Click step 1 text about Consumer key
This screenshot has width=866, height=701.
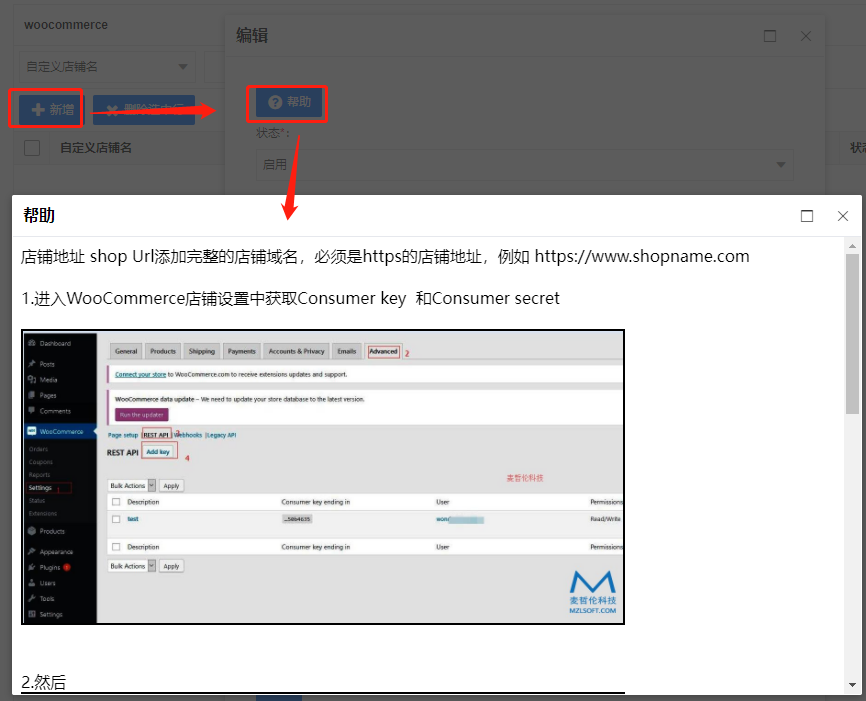[291, 298]
